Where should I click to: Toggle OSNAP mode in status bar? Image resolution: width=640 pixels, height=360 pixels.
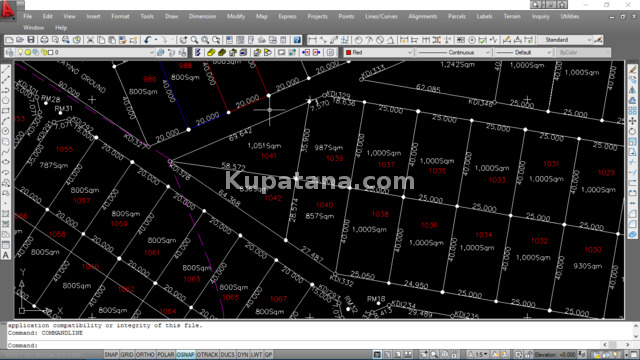[x=185, y=355]
